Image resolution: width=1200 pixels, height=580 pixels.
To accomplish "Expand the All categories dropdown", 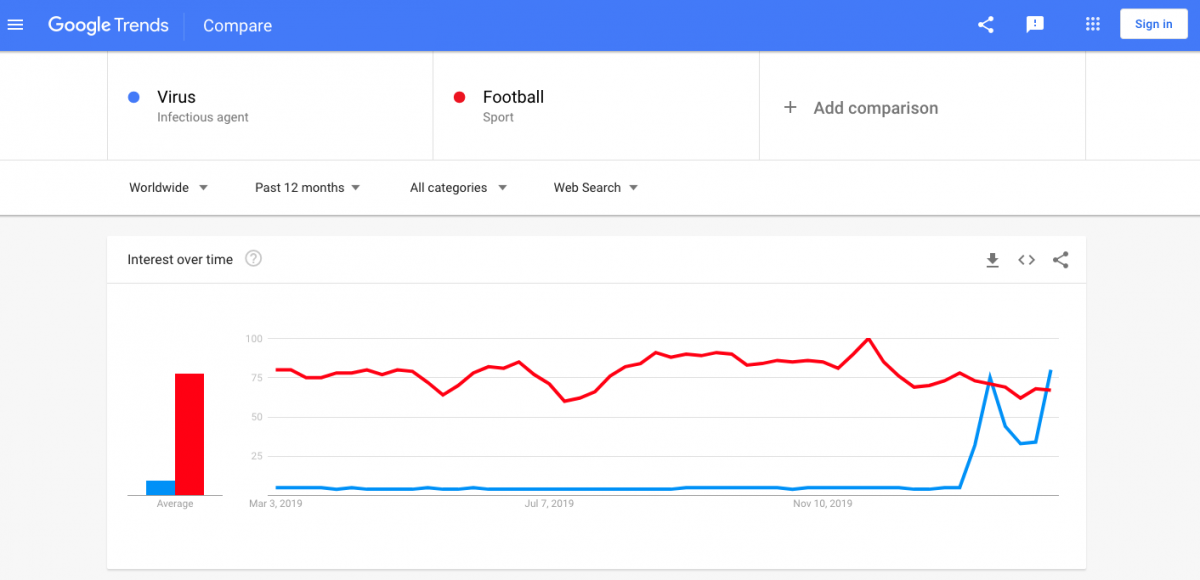I will pos(458,187).
